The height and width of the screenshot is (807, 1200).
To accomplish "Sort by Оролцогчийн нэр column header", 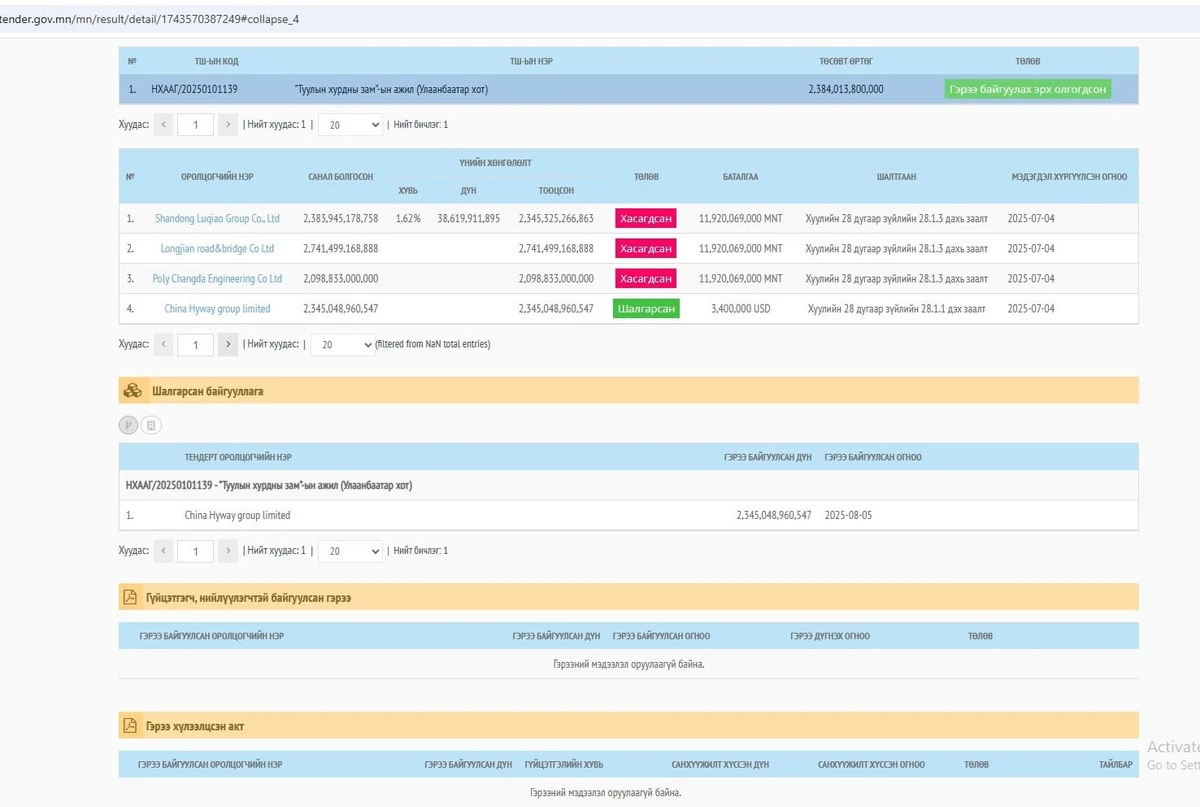I will (x=217, y=177).
